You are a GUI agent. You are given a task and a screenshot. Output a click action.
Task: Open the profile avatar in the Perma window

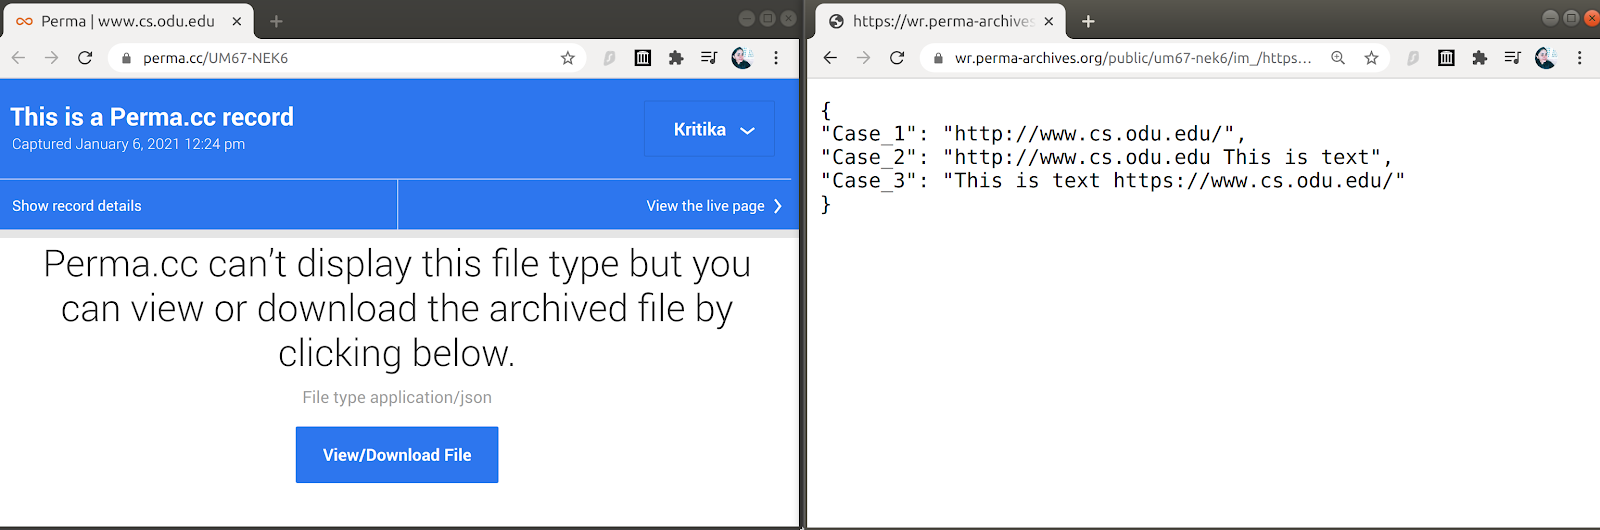point(742,58)
